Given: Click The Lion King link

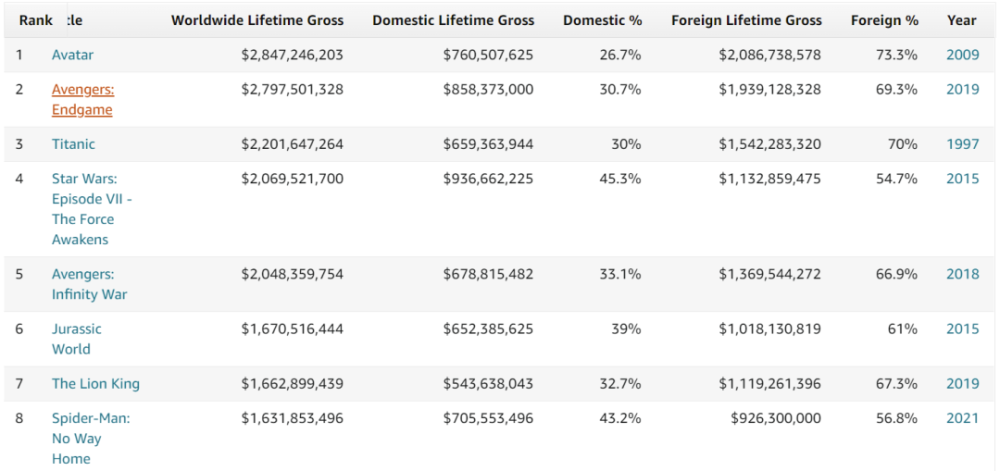Looking at the screenshot, I should (96, 384).
